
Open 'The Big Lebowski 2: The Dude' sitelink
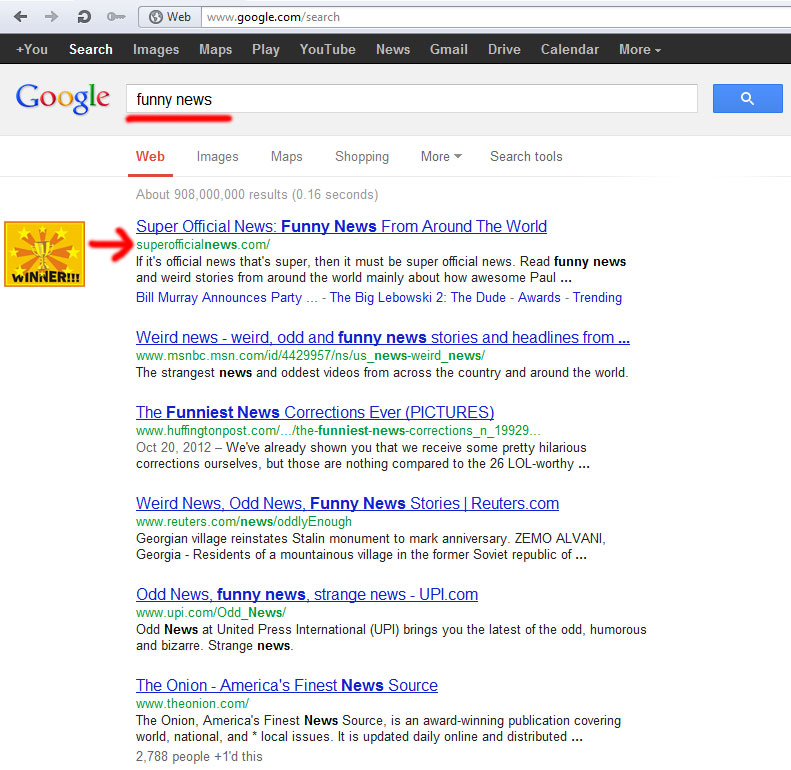tap(418, 298)
